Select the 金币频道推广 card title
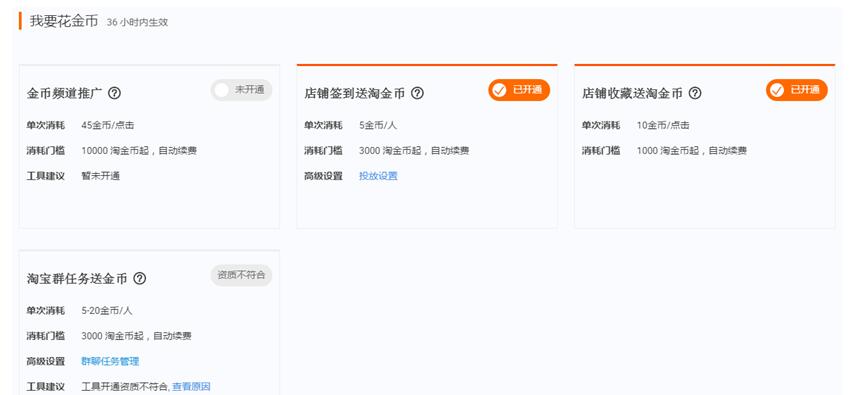 (x=64, y=93)
